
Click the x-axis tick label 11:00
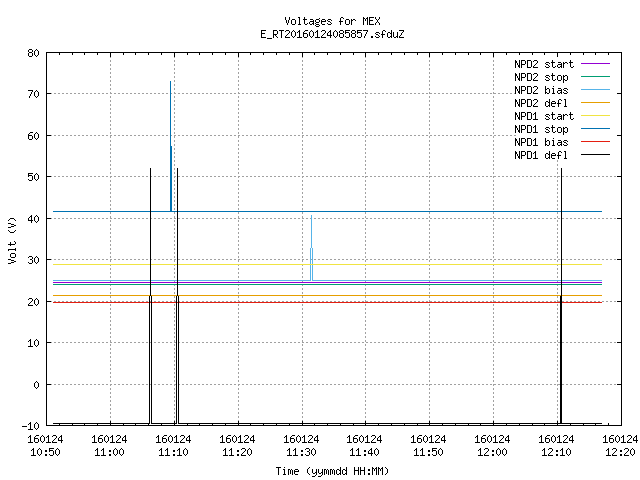(x=109, y=452)
